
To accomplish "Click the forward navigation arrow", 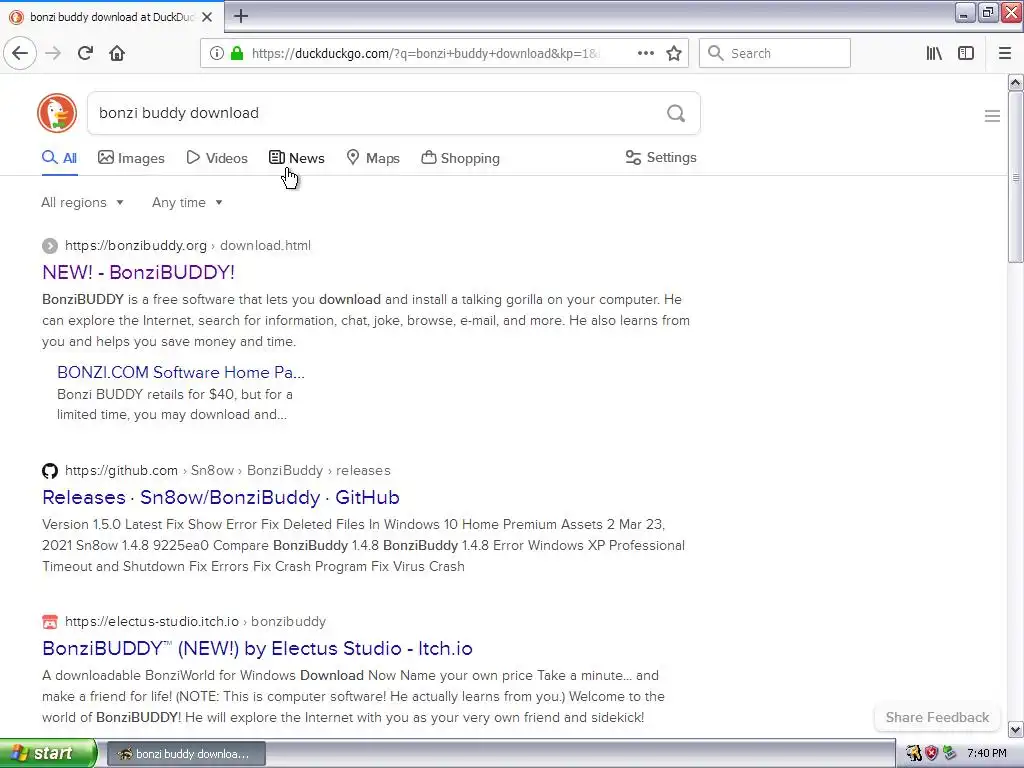I will (x=54, y=53).
